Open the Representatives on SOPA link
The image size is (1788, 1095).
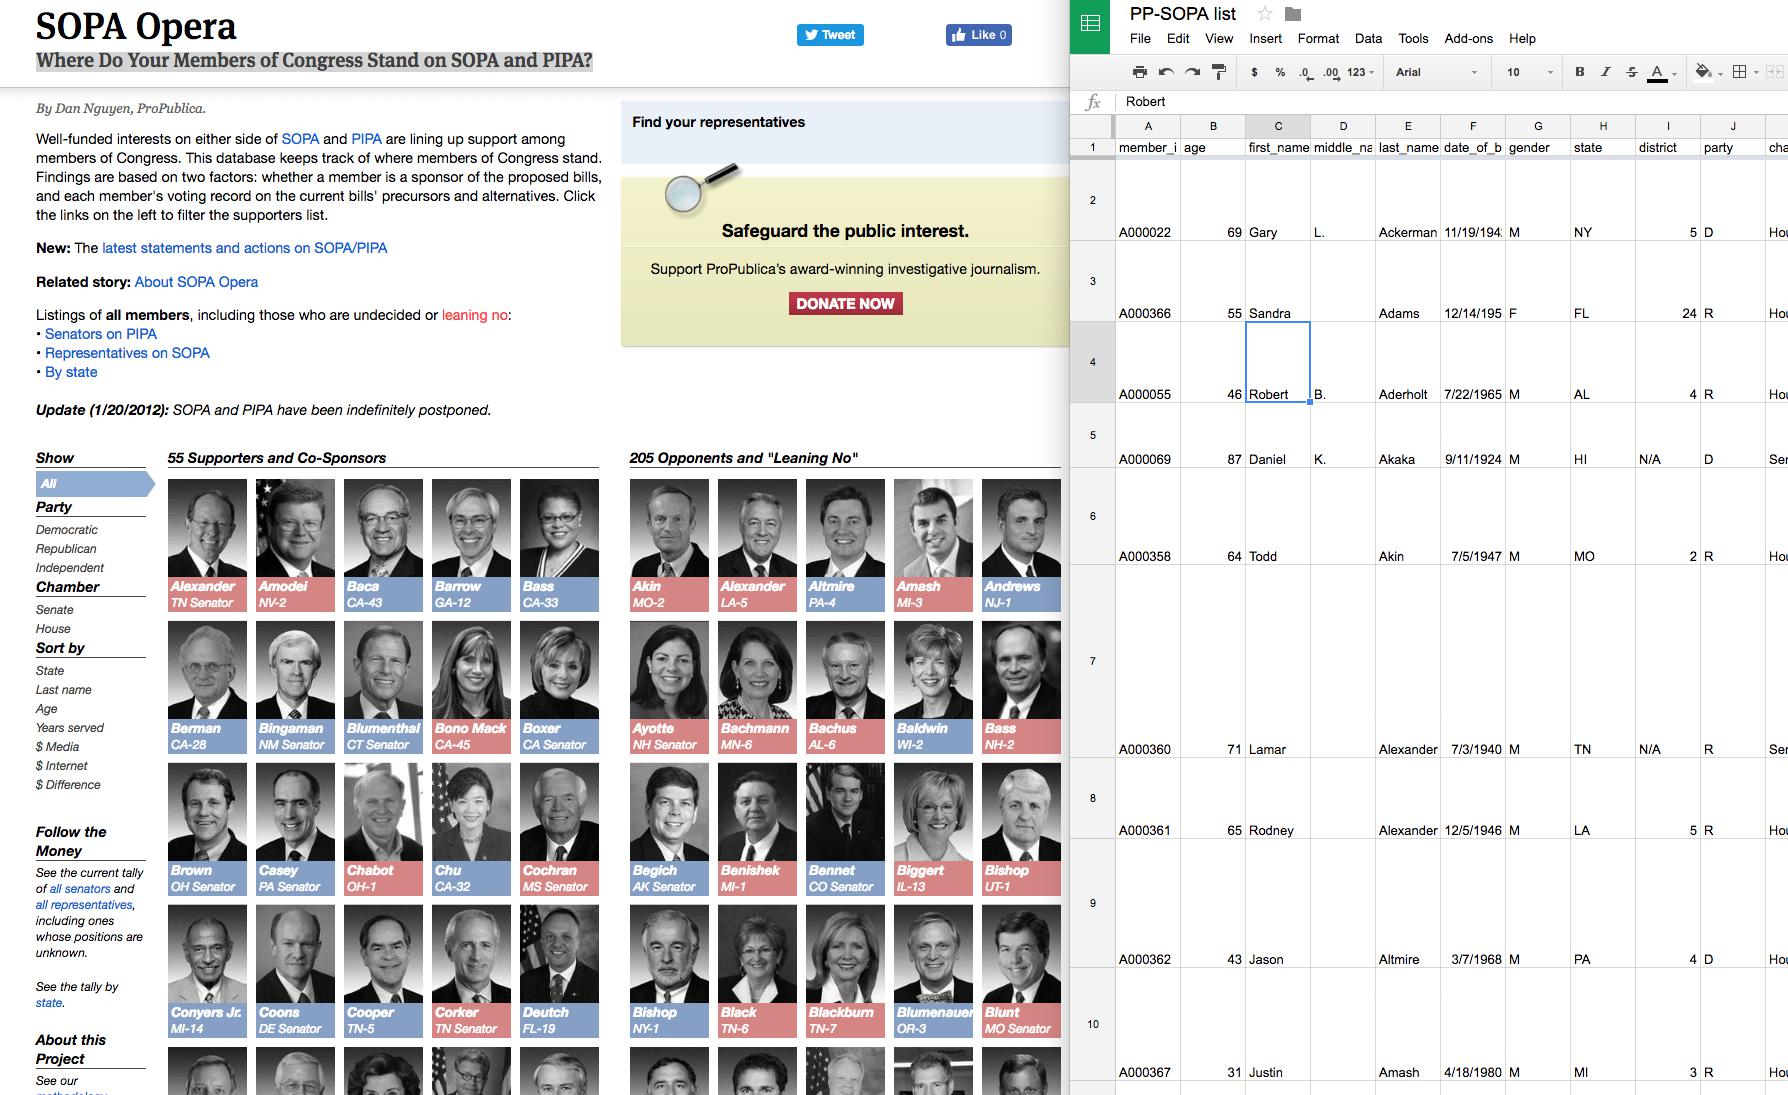(x=127, y=353)
